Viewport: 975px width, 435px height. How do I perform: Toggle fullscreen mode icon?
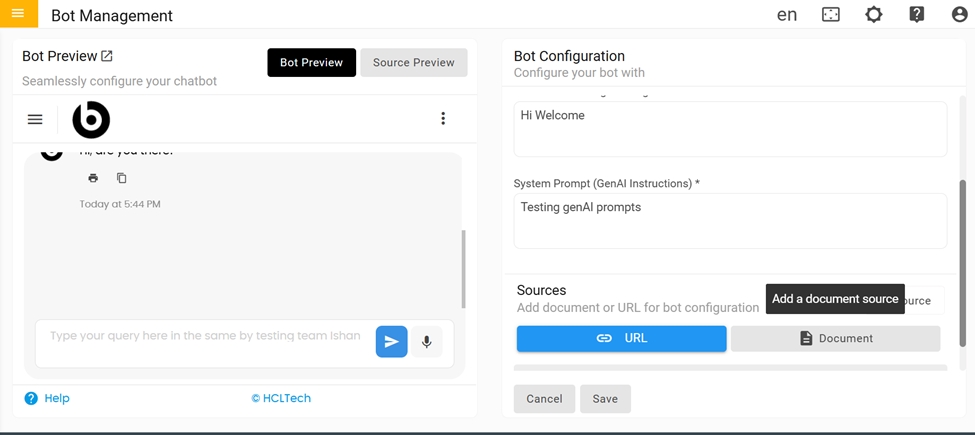click(831, 15)
